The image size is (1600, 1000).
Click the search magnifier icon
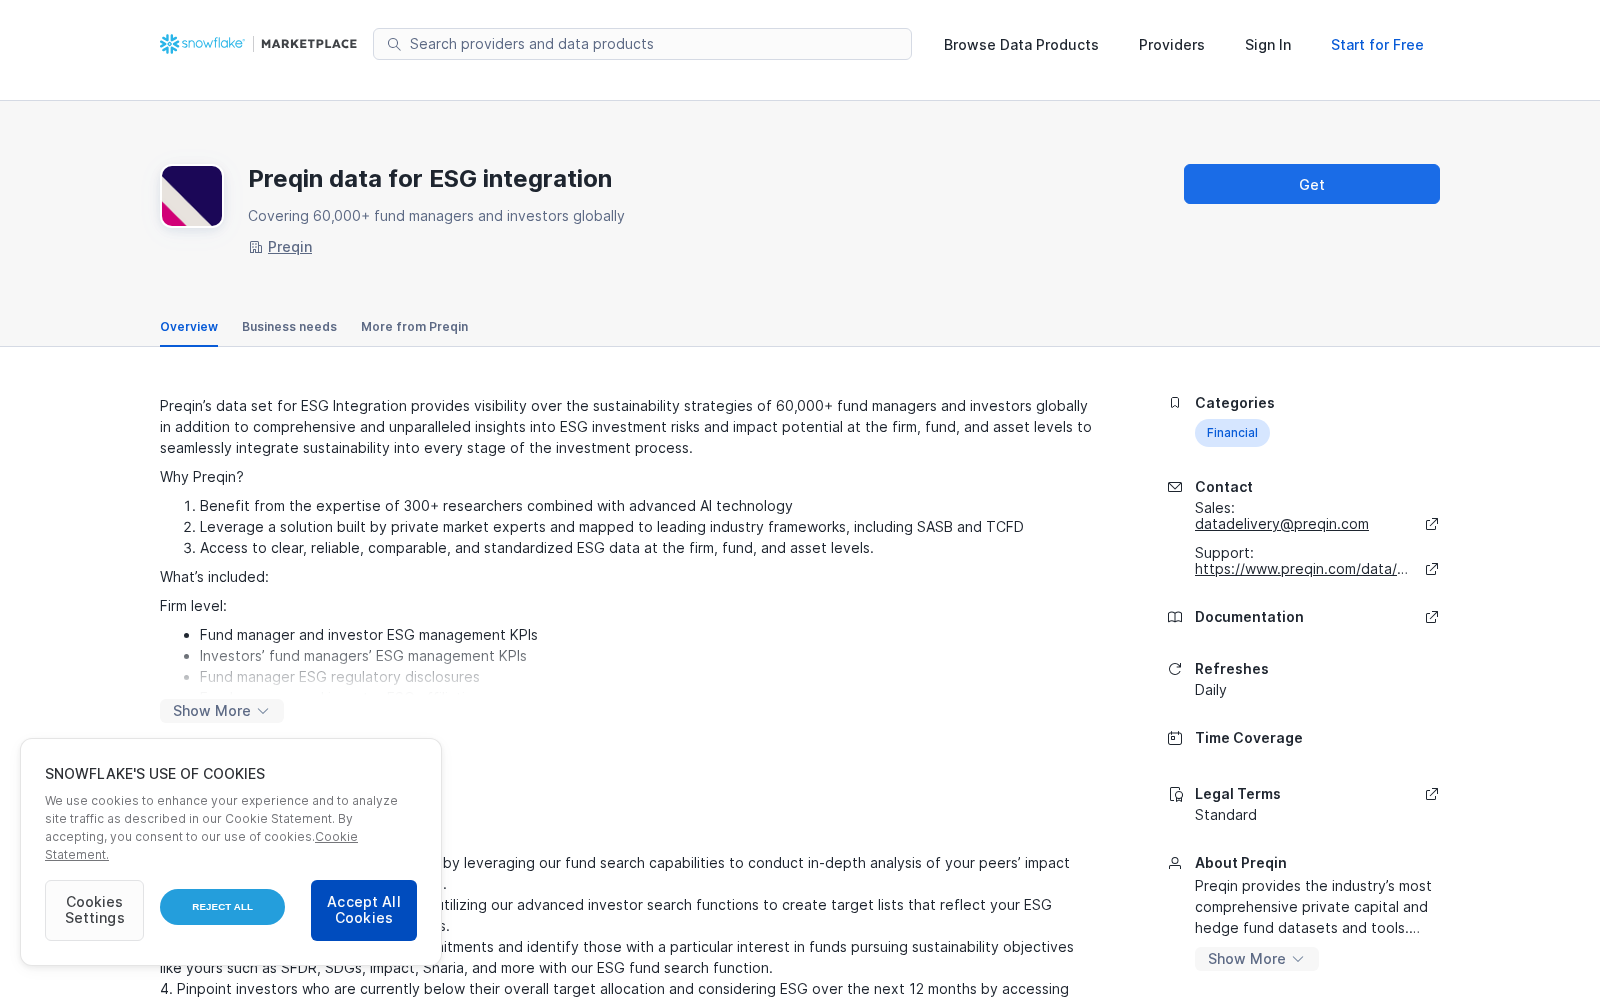(x=394, y=44)
